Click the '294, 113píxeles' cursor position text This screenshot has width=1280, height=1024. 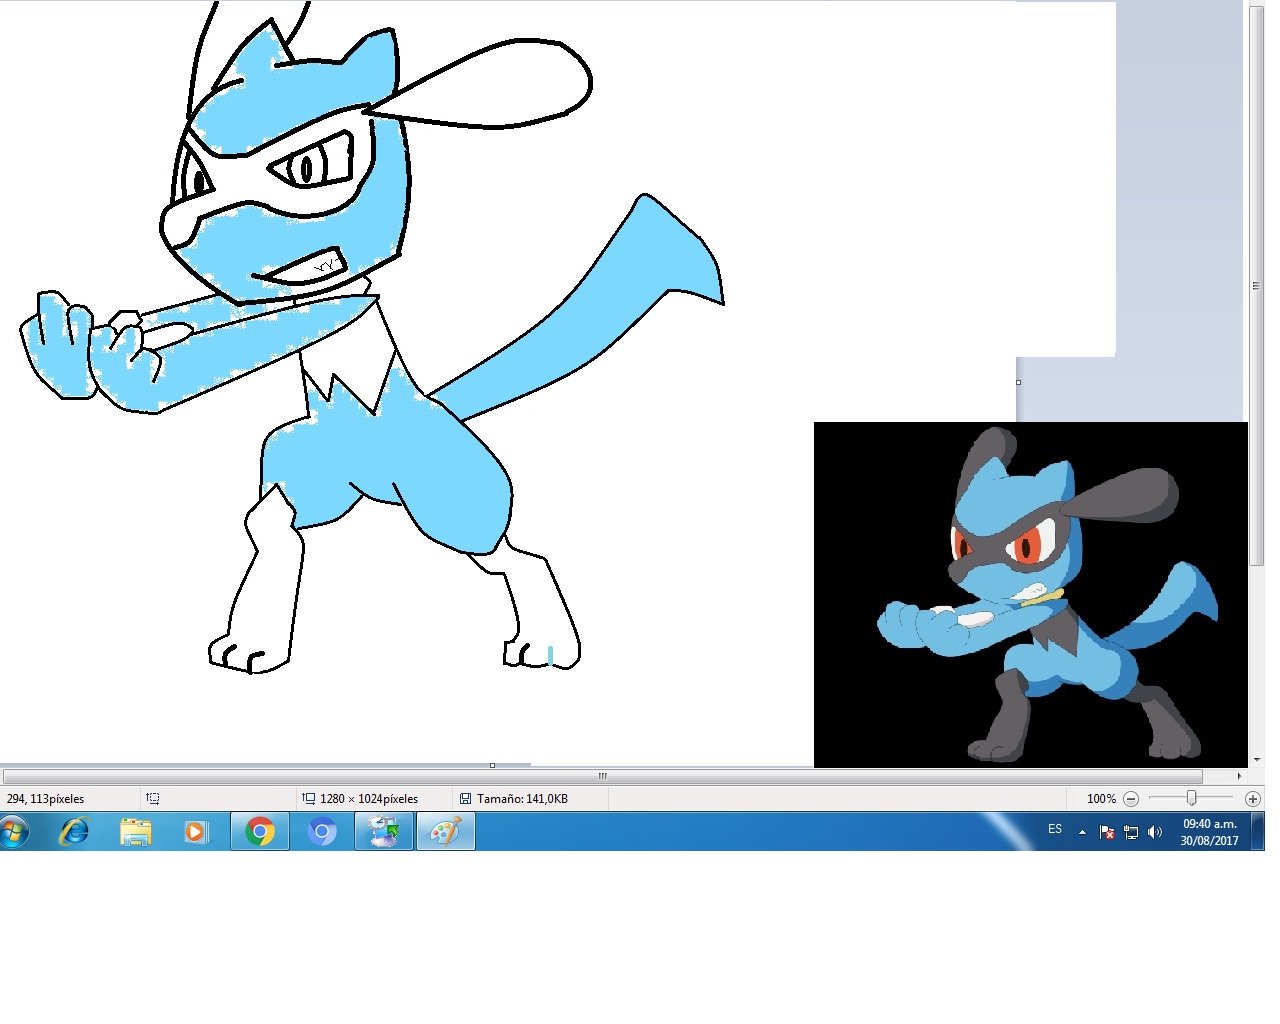(x=45, y=798)
